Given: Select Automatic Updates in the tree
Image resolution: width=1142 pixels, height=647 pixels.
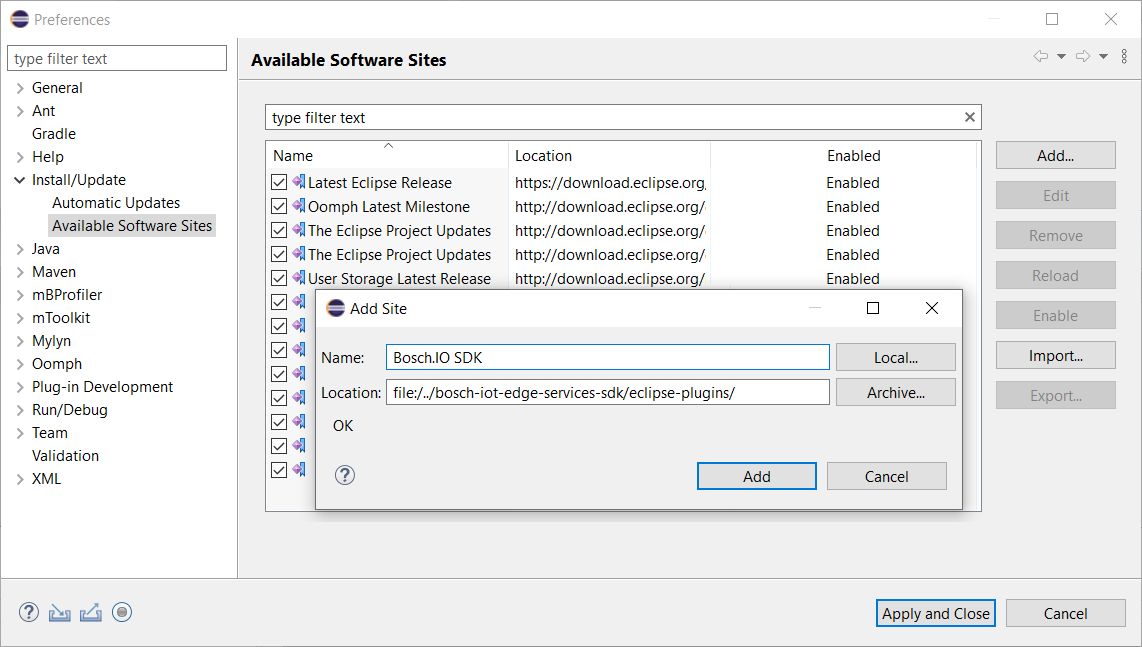Looking at the screenshot, I should tap(116, 203).
